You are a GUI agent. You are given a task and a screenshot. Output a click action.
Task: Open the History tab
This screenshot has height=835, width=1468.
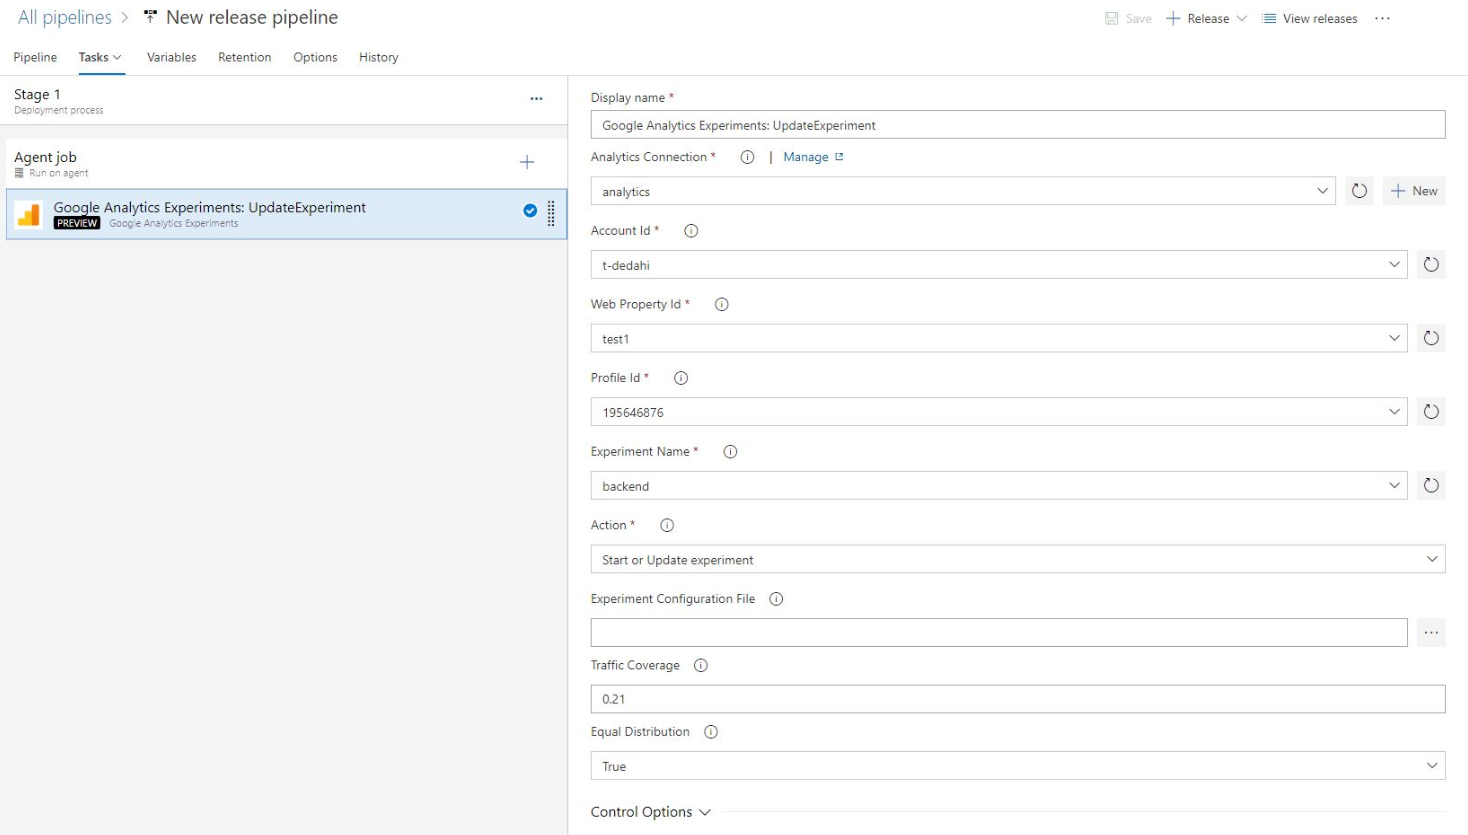pyautogui.click(x=378, y=57)
